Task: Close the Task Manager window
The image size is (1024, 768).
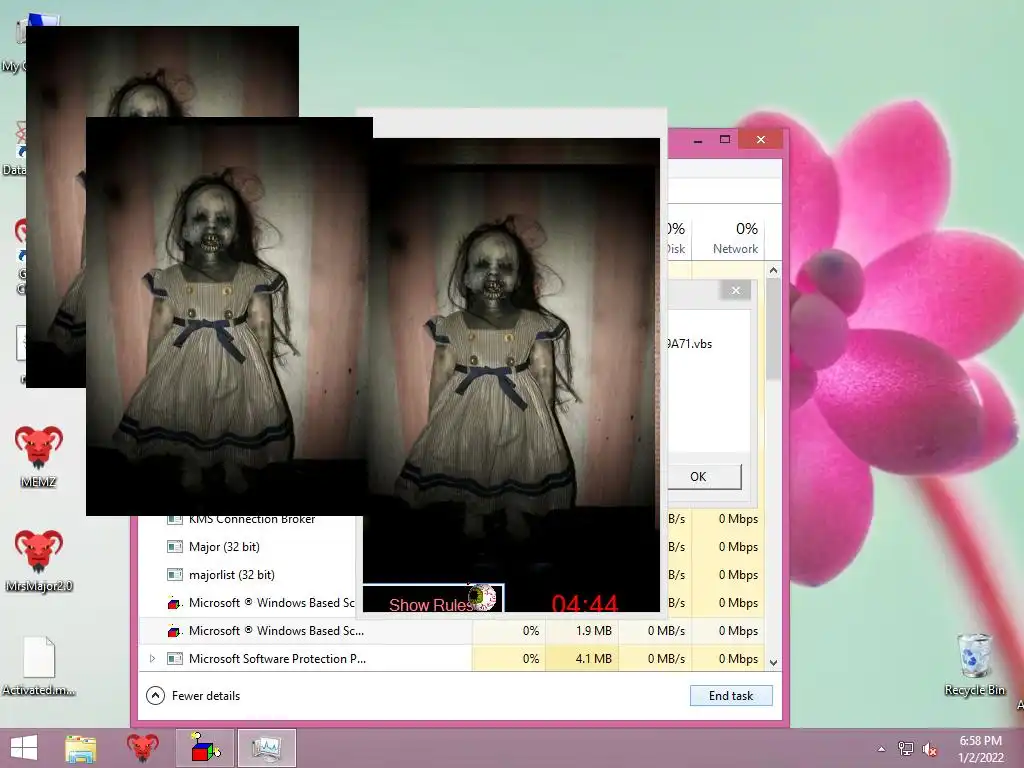Action: [x=761, y=139]
